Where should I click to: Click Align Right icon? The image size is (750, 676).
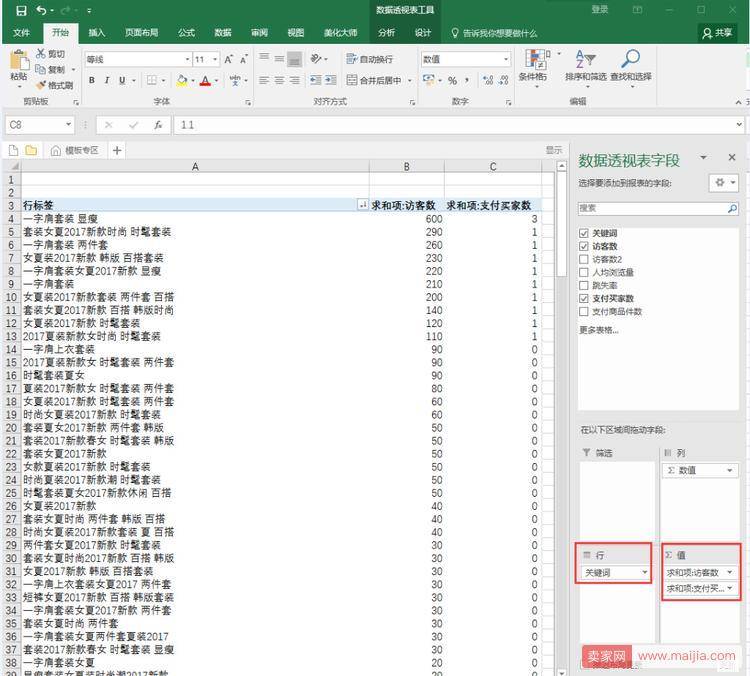tap(295, 80)
